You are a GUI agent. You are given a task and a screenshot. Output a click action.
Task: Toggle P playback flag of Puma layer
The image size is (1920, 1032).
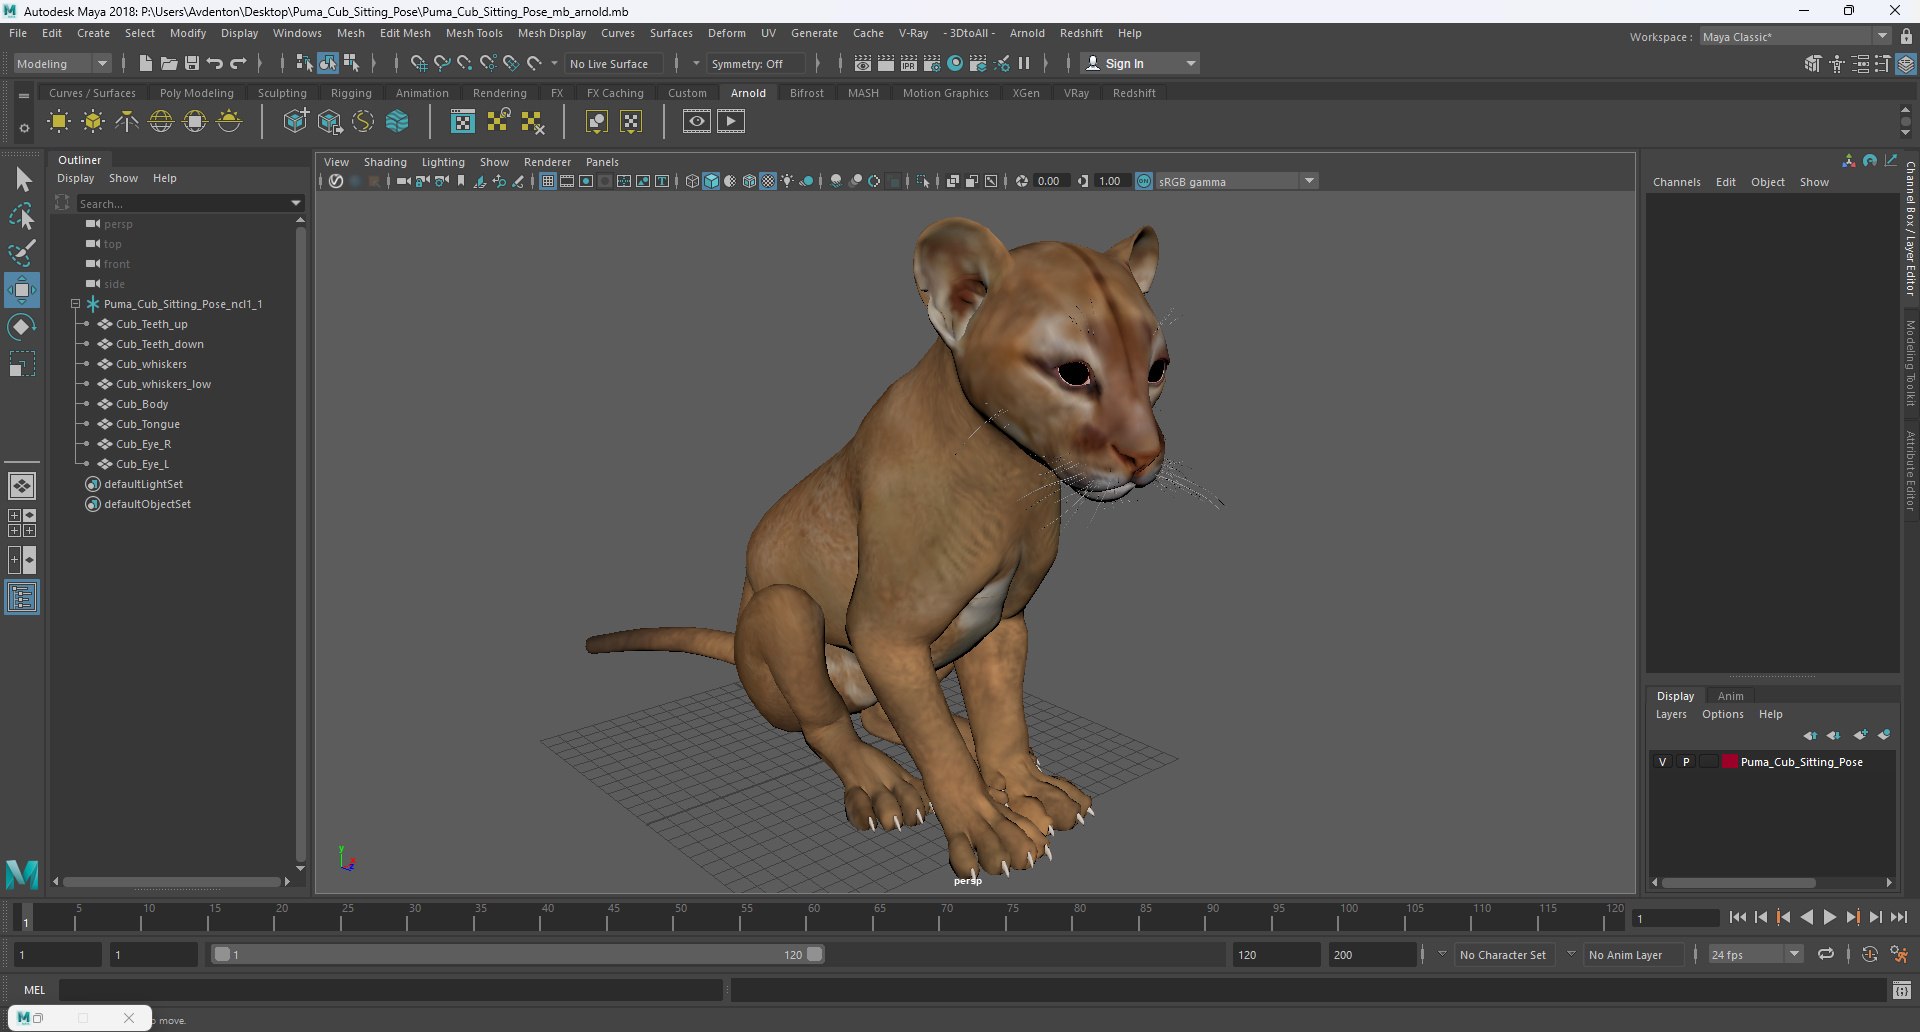(x=1686, y=762)
